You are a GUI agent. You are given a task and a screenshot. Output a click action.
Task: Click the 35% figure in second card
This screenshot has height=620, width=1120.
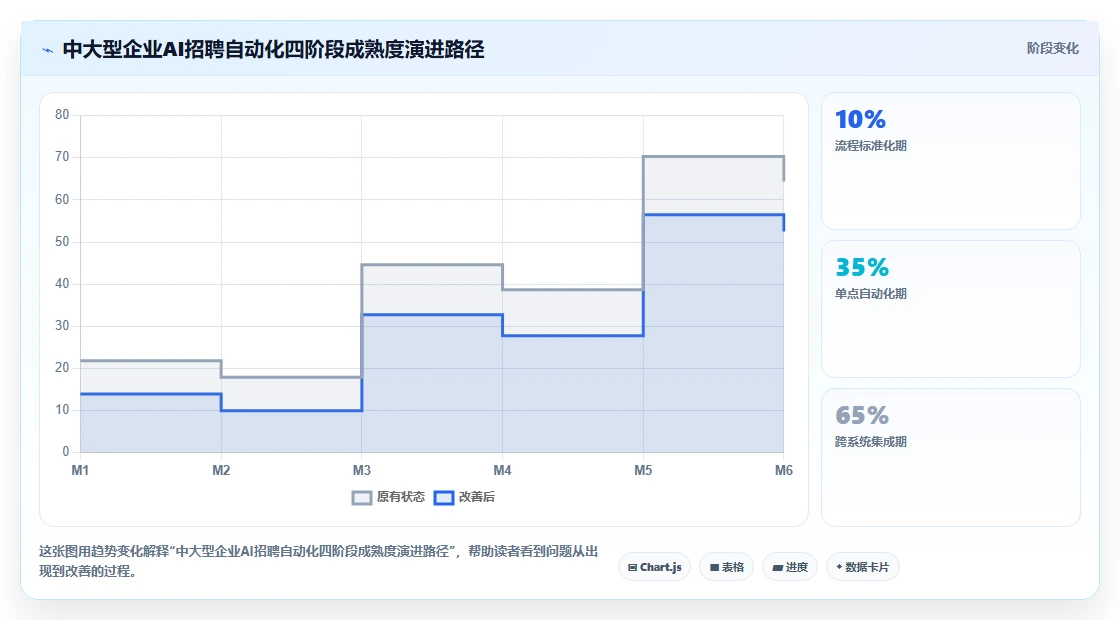[x=862, y=267]
